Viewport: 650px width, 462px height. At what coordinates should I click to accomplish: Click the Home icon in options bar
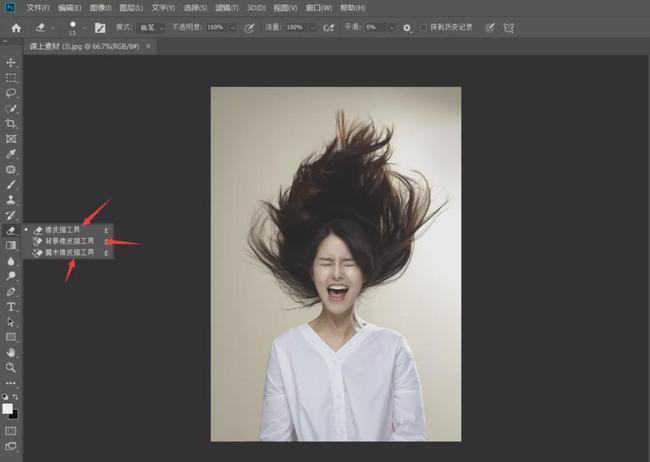16,28
